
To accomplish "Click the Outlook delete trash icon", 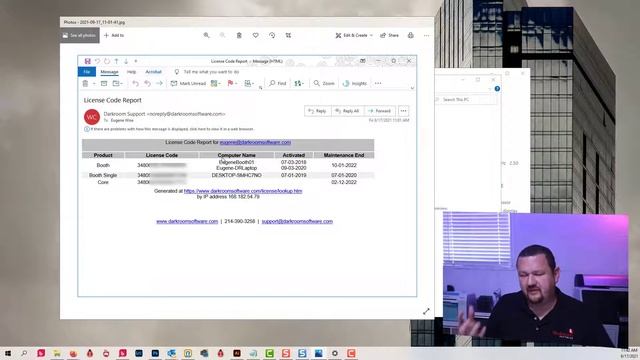I will click(85, 83).
